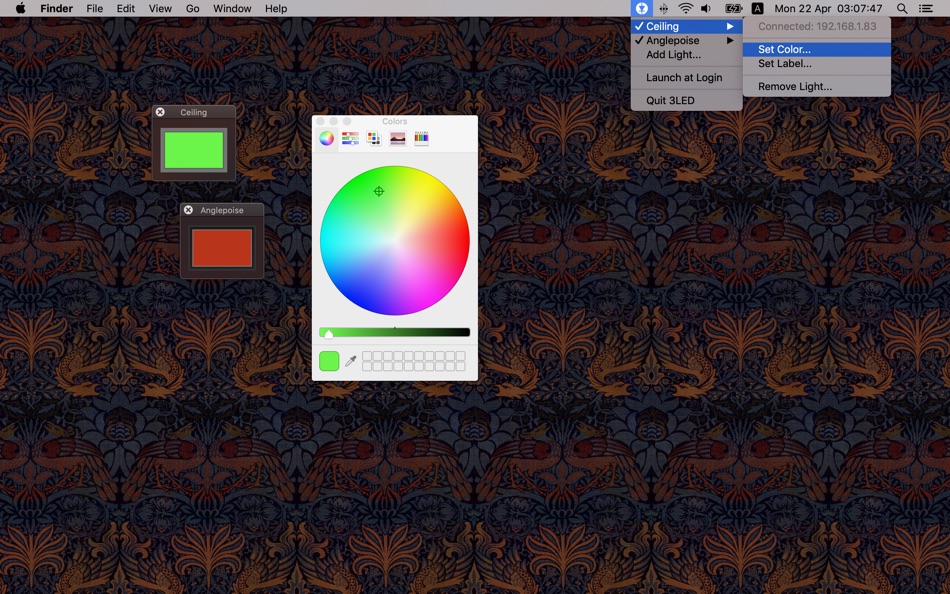
Task: Switch to color palettes picker tab
Action: click(x=374, y=139)
